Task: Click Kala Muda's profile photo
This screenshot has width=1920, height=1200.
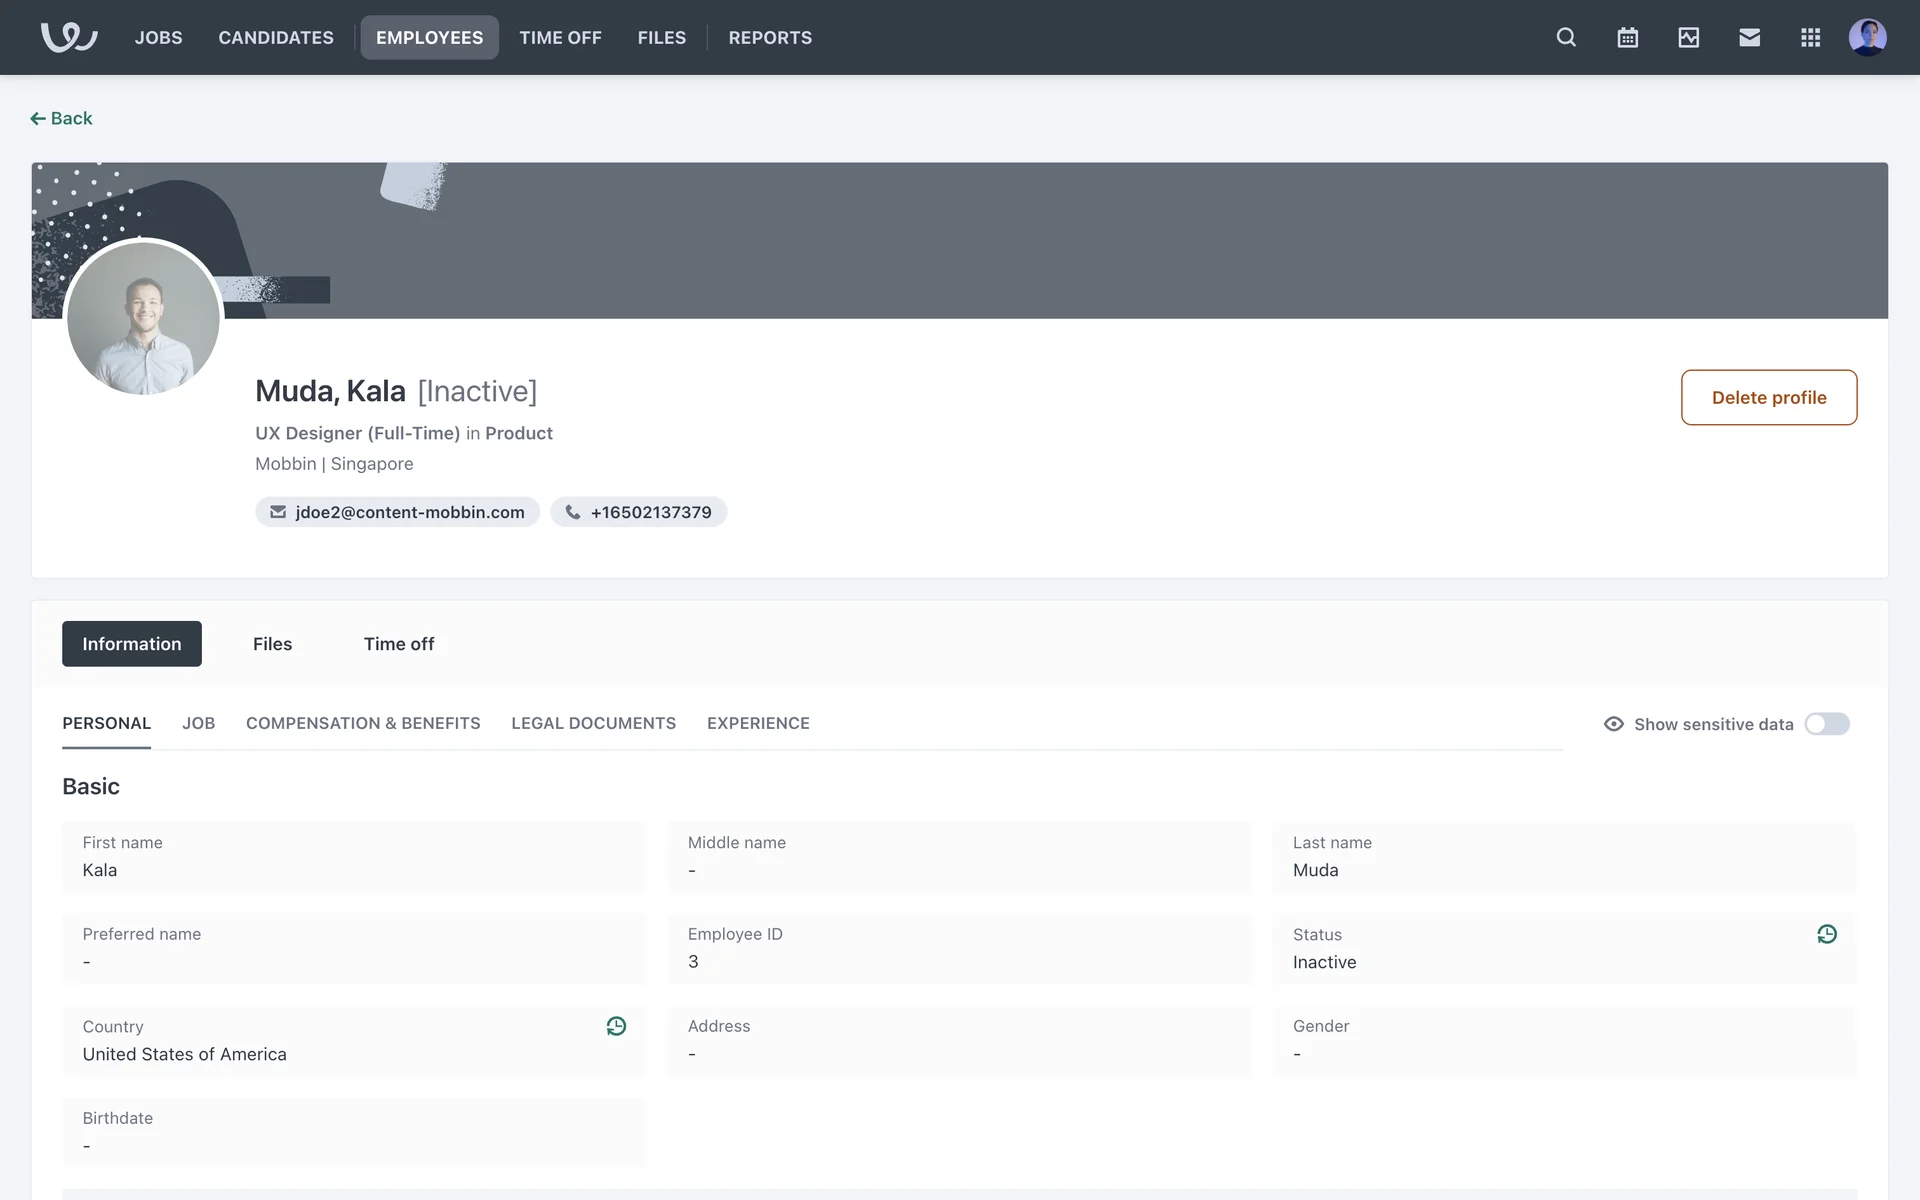Action: pos(143,318)
